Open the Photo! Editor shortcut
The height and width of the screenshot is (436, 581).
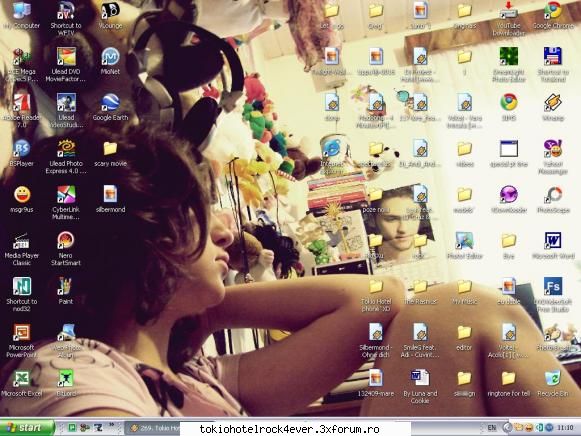pyautogui.click(x=464, y=245)
